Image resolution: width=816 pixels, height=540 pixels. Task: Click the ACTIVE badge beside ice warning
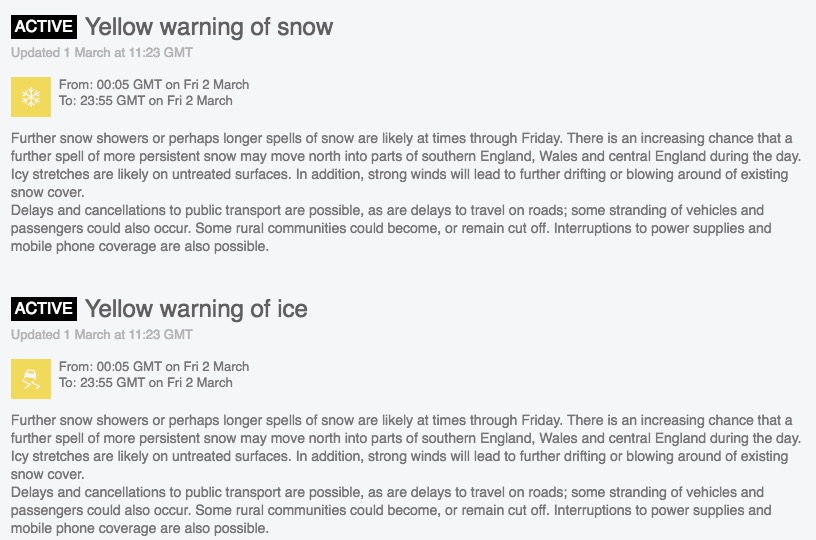pyautogui.click(x=44, y=308)
